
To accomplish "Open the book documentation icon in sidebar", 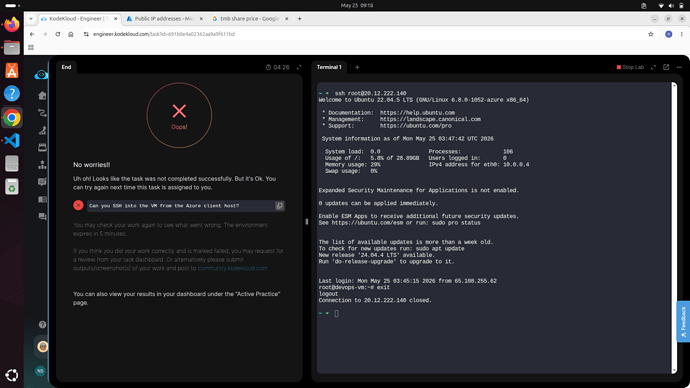I will (42, 199).
